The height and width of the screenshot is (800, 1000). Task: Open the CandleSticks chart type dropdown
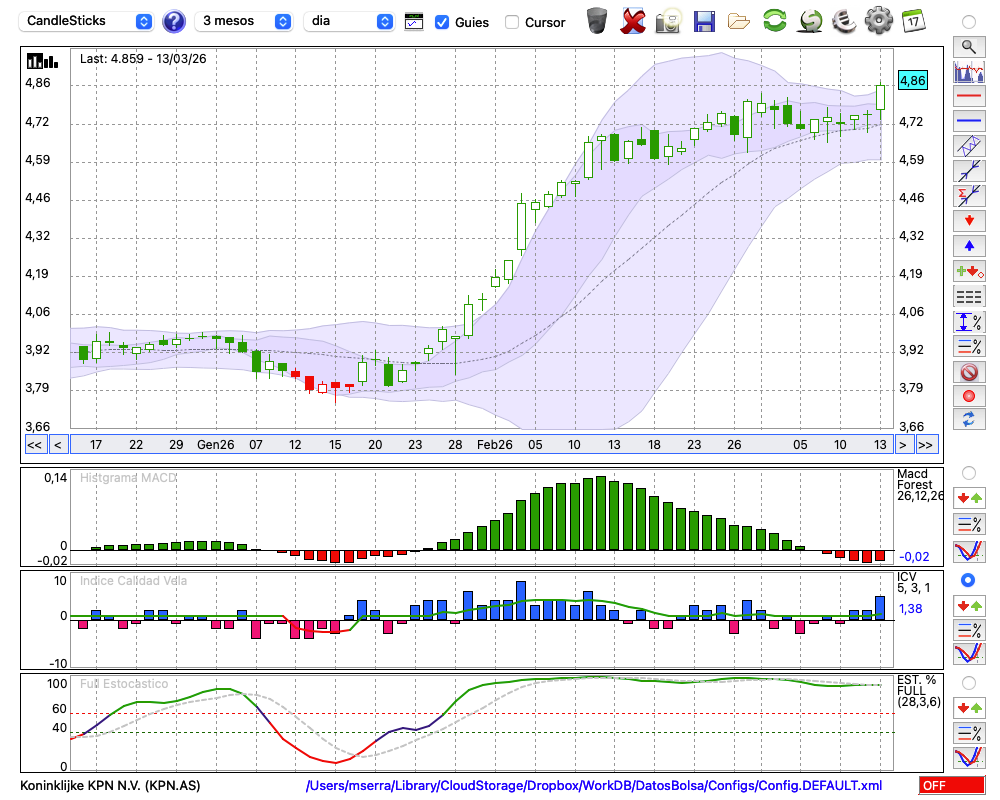(87, 21)
